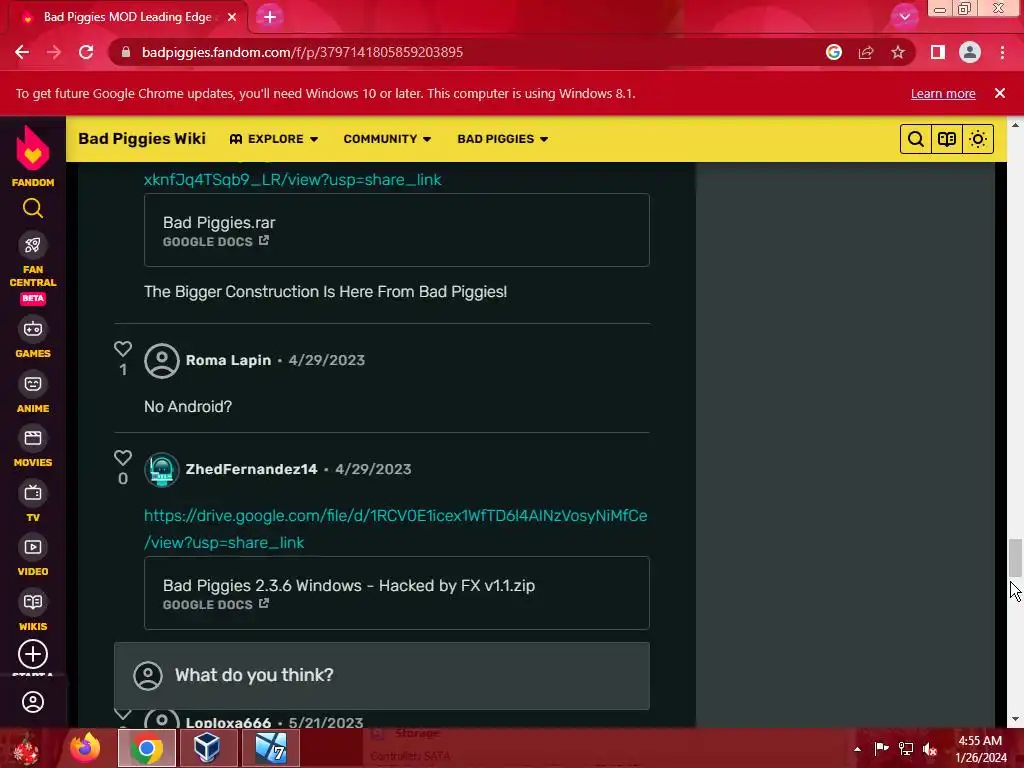Open Roma Lapin username link
This screenshot has width=1024, height=768.
228,360
